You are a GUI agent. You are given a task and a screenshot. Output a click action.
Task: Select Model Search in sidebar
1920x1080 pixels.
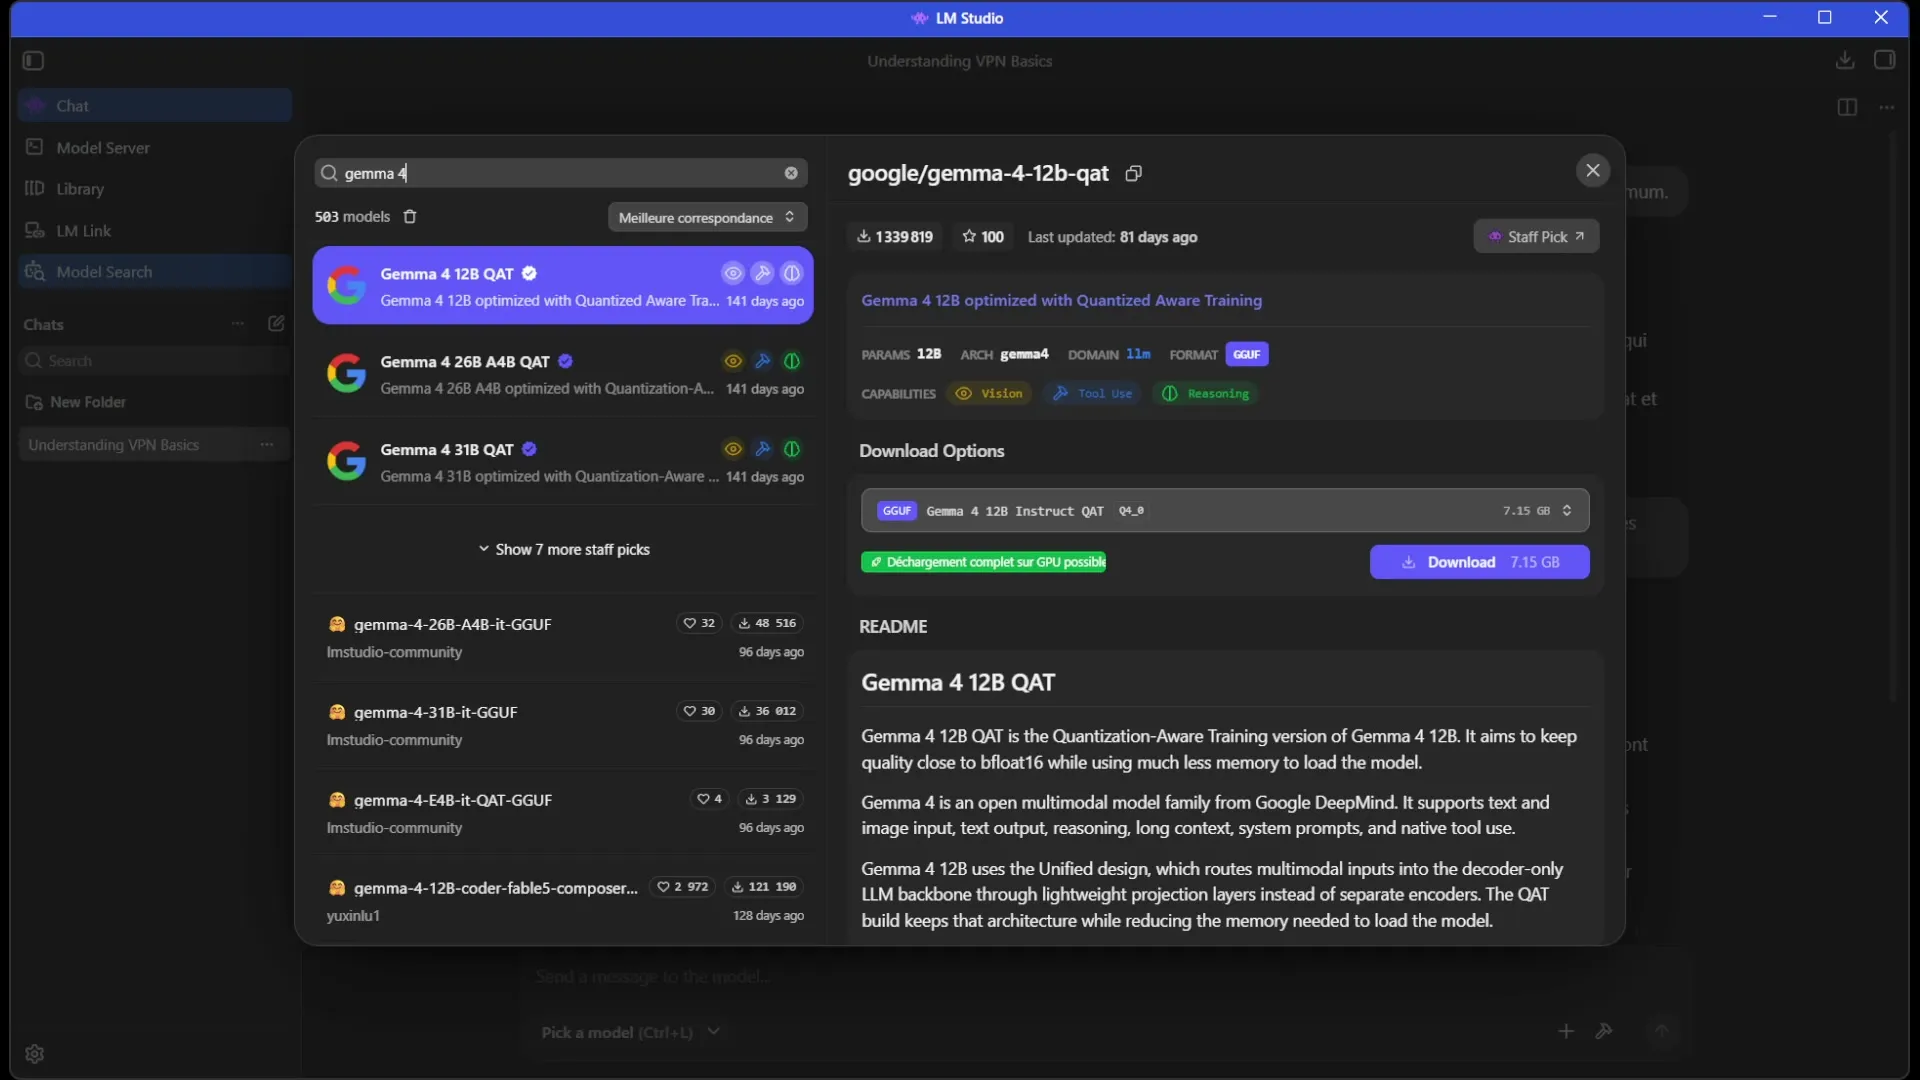coord(155,272)
